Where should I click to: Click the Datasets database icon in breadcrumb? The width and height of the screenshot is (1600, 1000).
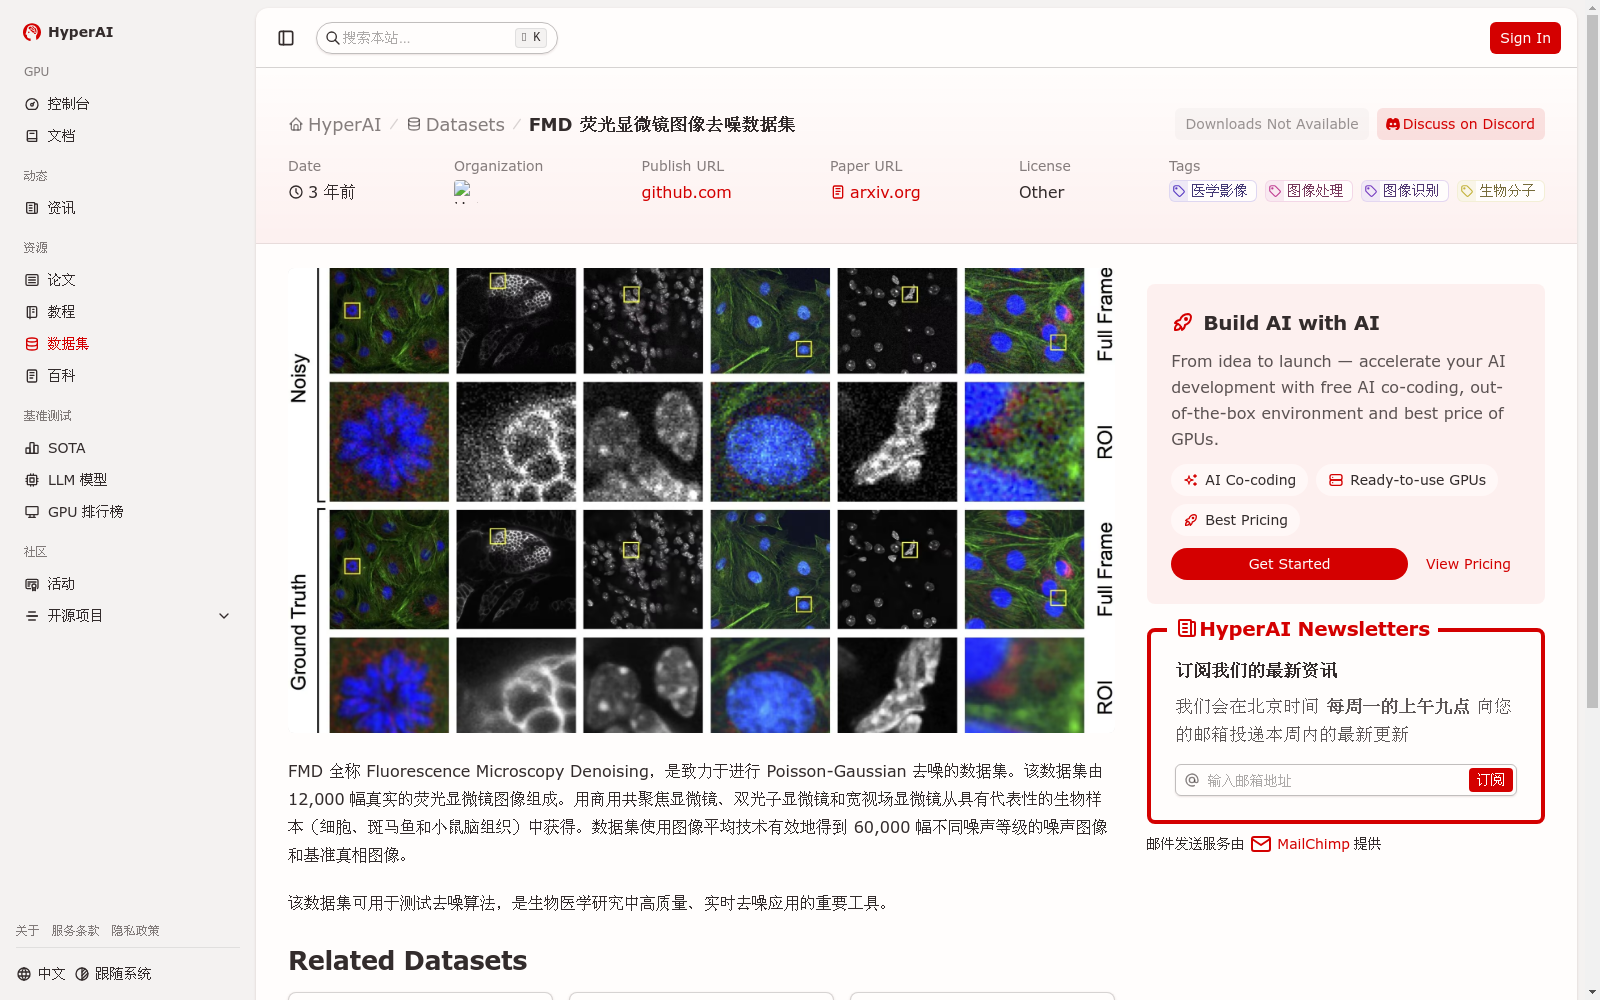point(414,125)
